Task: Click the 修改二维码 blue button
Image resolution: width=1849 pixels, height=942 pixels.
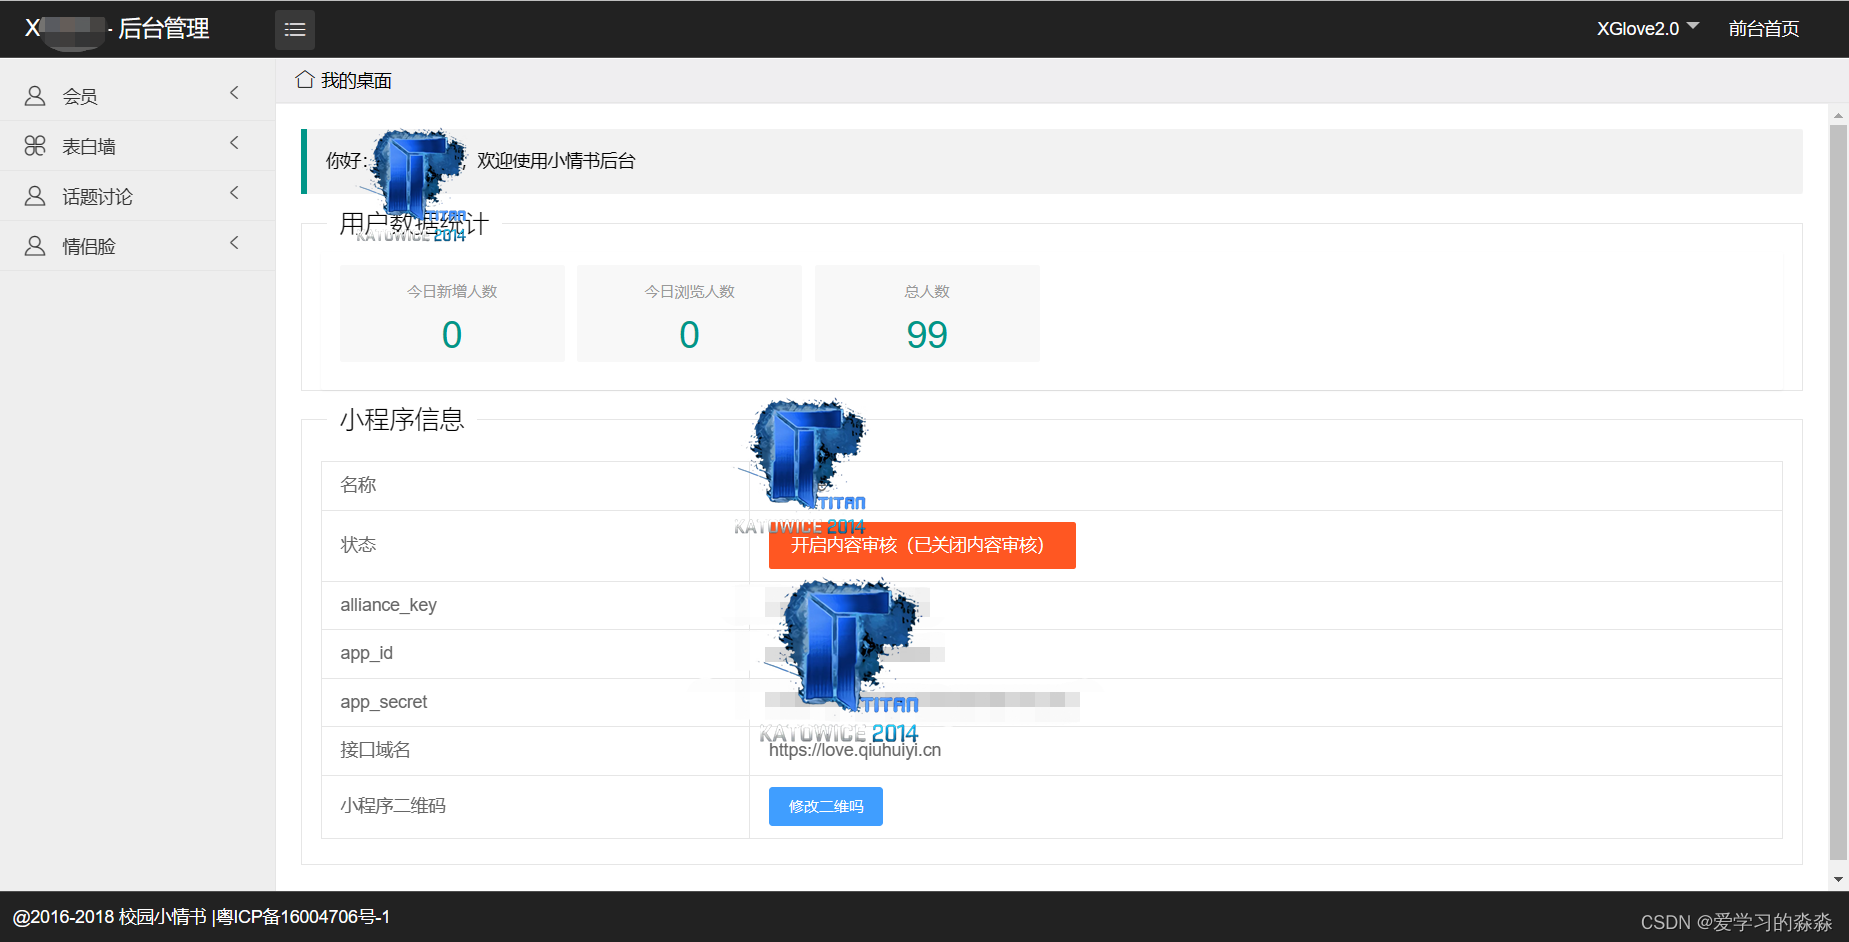Action: (x=826, y=807)
